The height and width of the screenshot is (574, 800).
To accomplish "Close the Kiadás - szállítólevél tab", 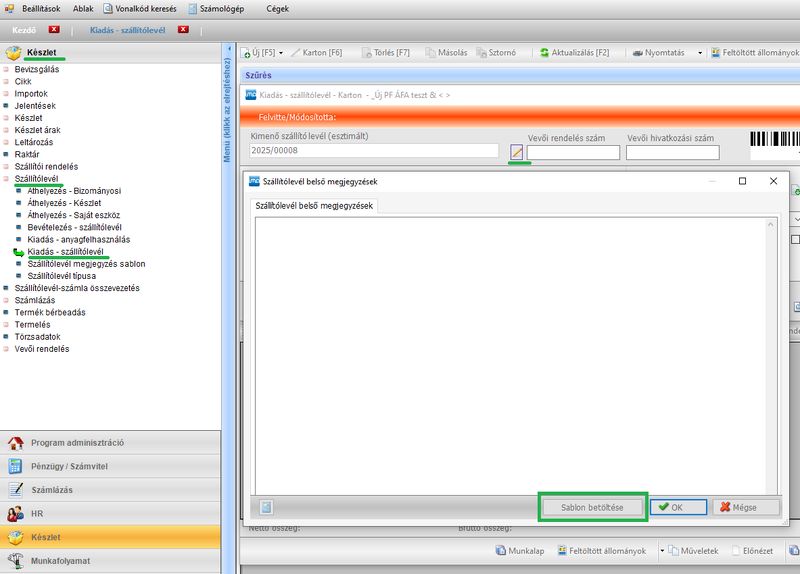I will (183, 30).
